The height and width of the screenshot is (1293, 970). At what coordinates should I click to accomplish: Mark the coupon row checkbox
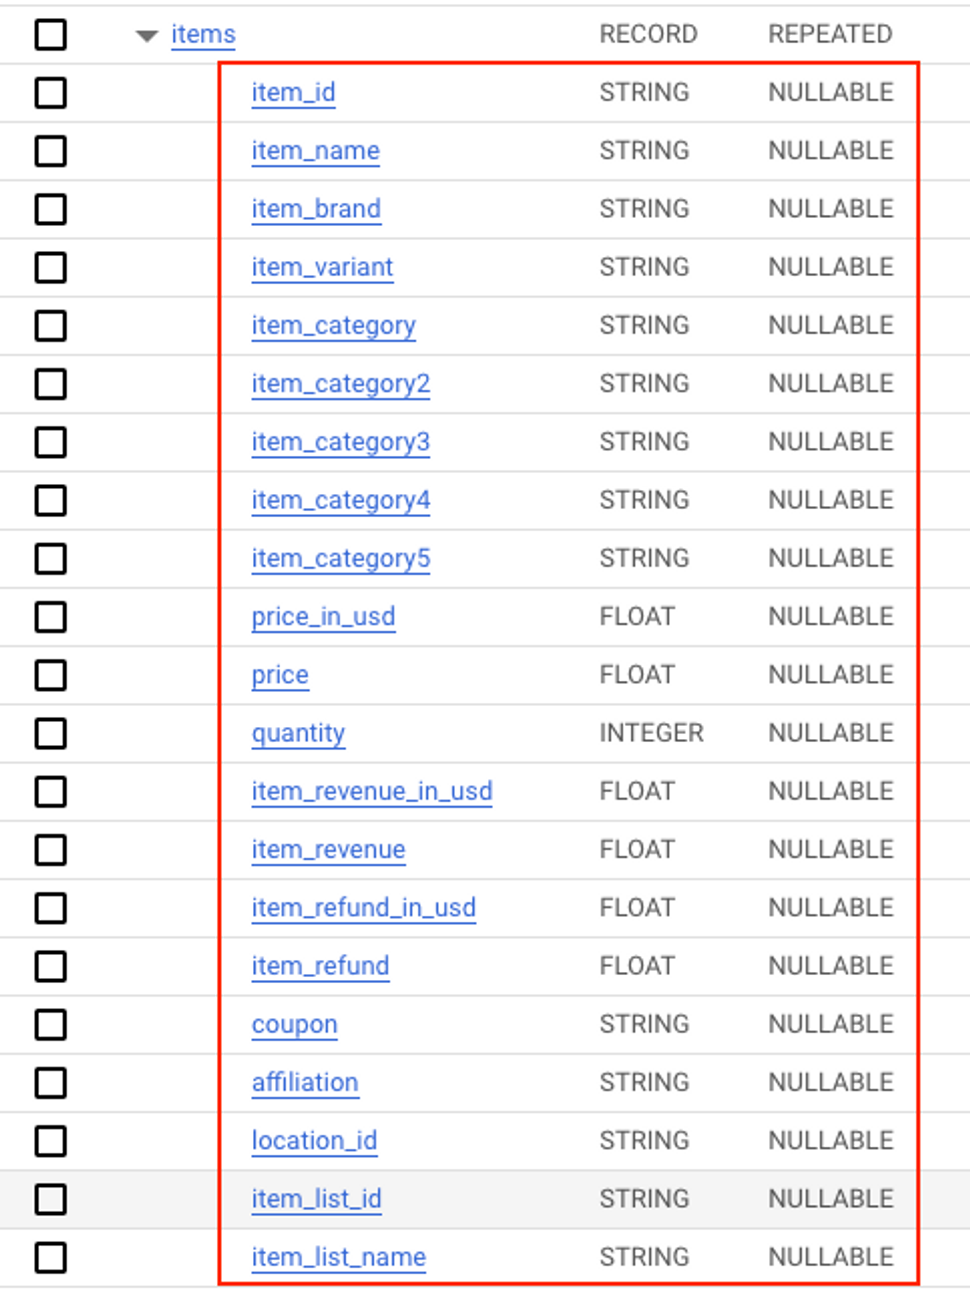pos(51,1024)
